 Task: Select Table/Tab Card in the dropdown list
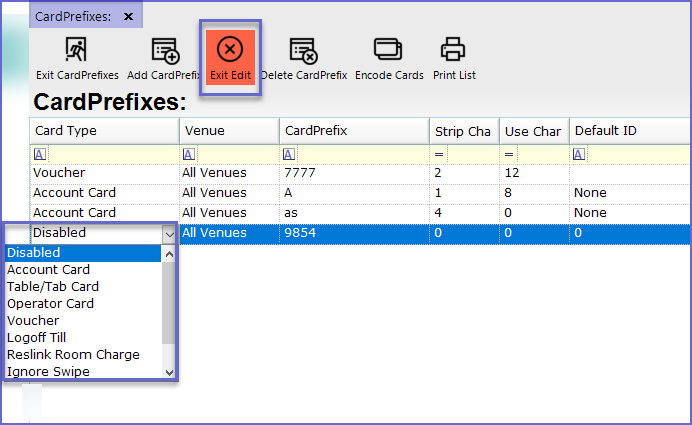(52, 287)
